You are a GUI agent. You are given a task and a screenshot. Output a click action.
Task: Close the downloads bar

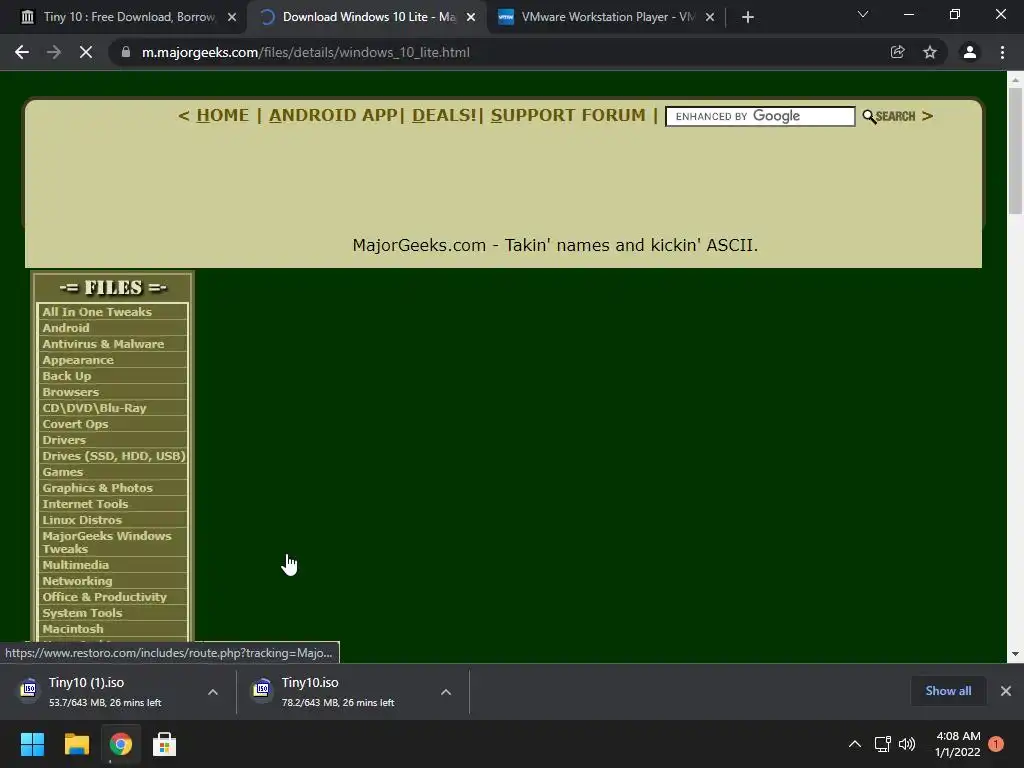[1006, 691]
